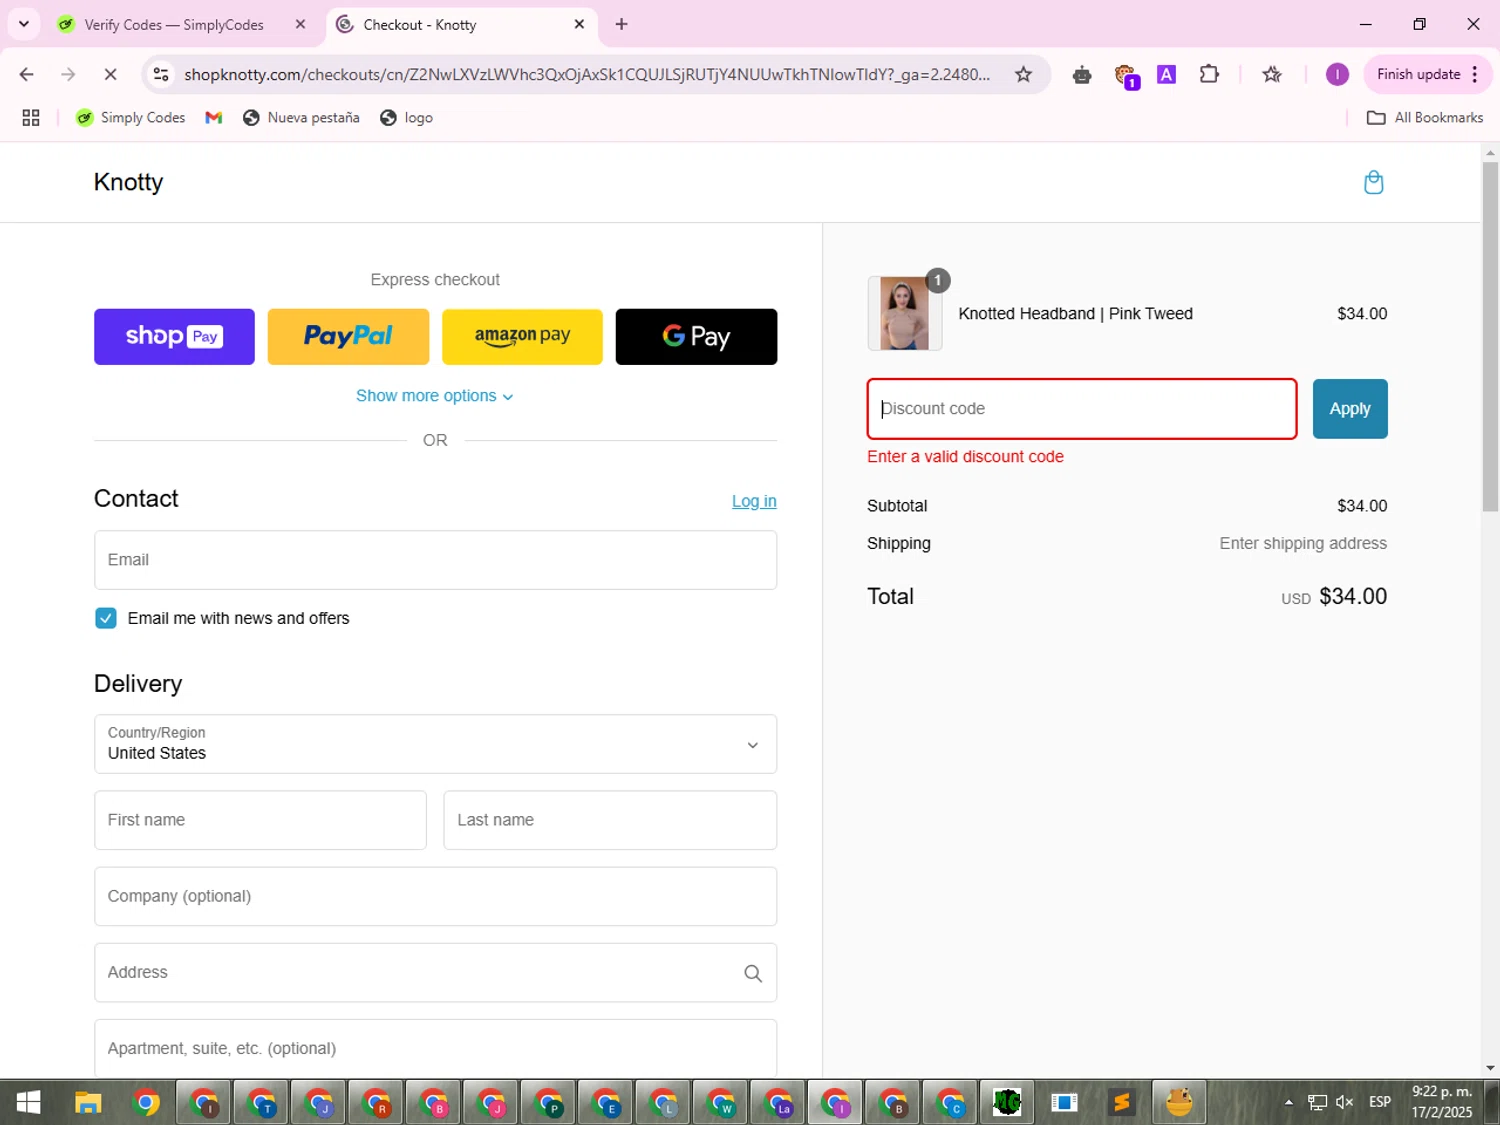
Task: Open Chrome profile T in taskbar
Action: (x=262, y=1102)
